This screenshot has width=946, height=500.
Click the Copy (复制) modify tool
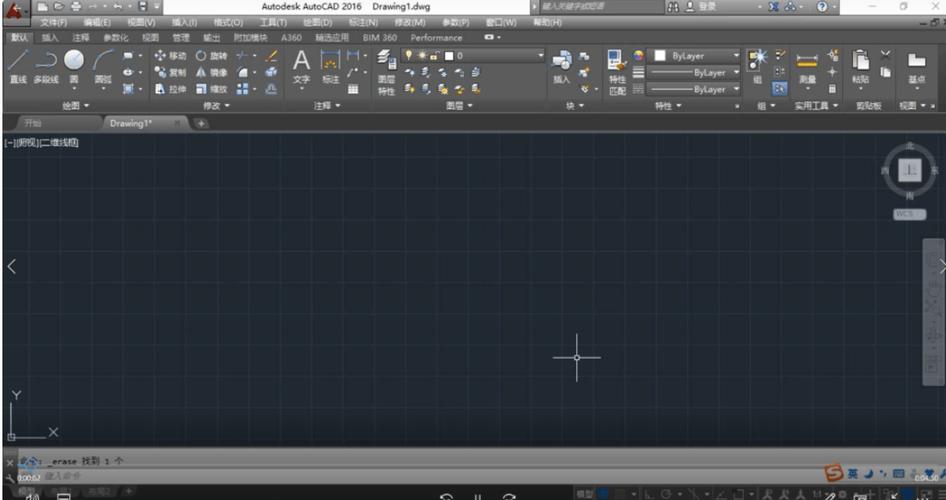click(170, 72)
